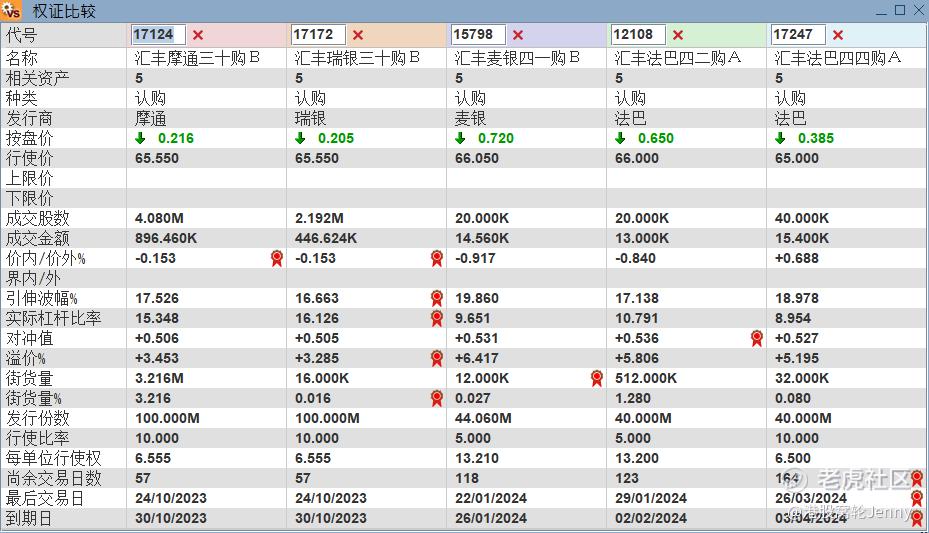
Task: Select the 按盘价 row label
Action: point(30,138)
